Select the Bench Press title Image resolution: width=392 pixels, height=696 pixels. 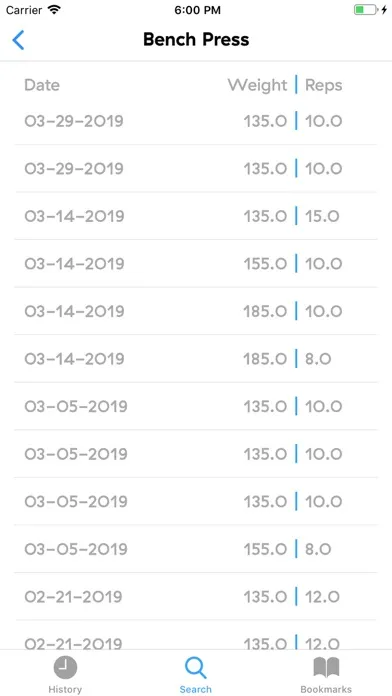coord(196,40)
